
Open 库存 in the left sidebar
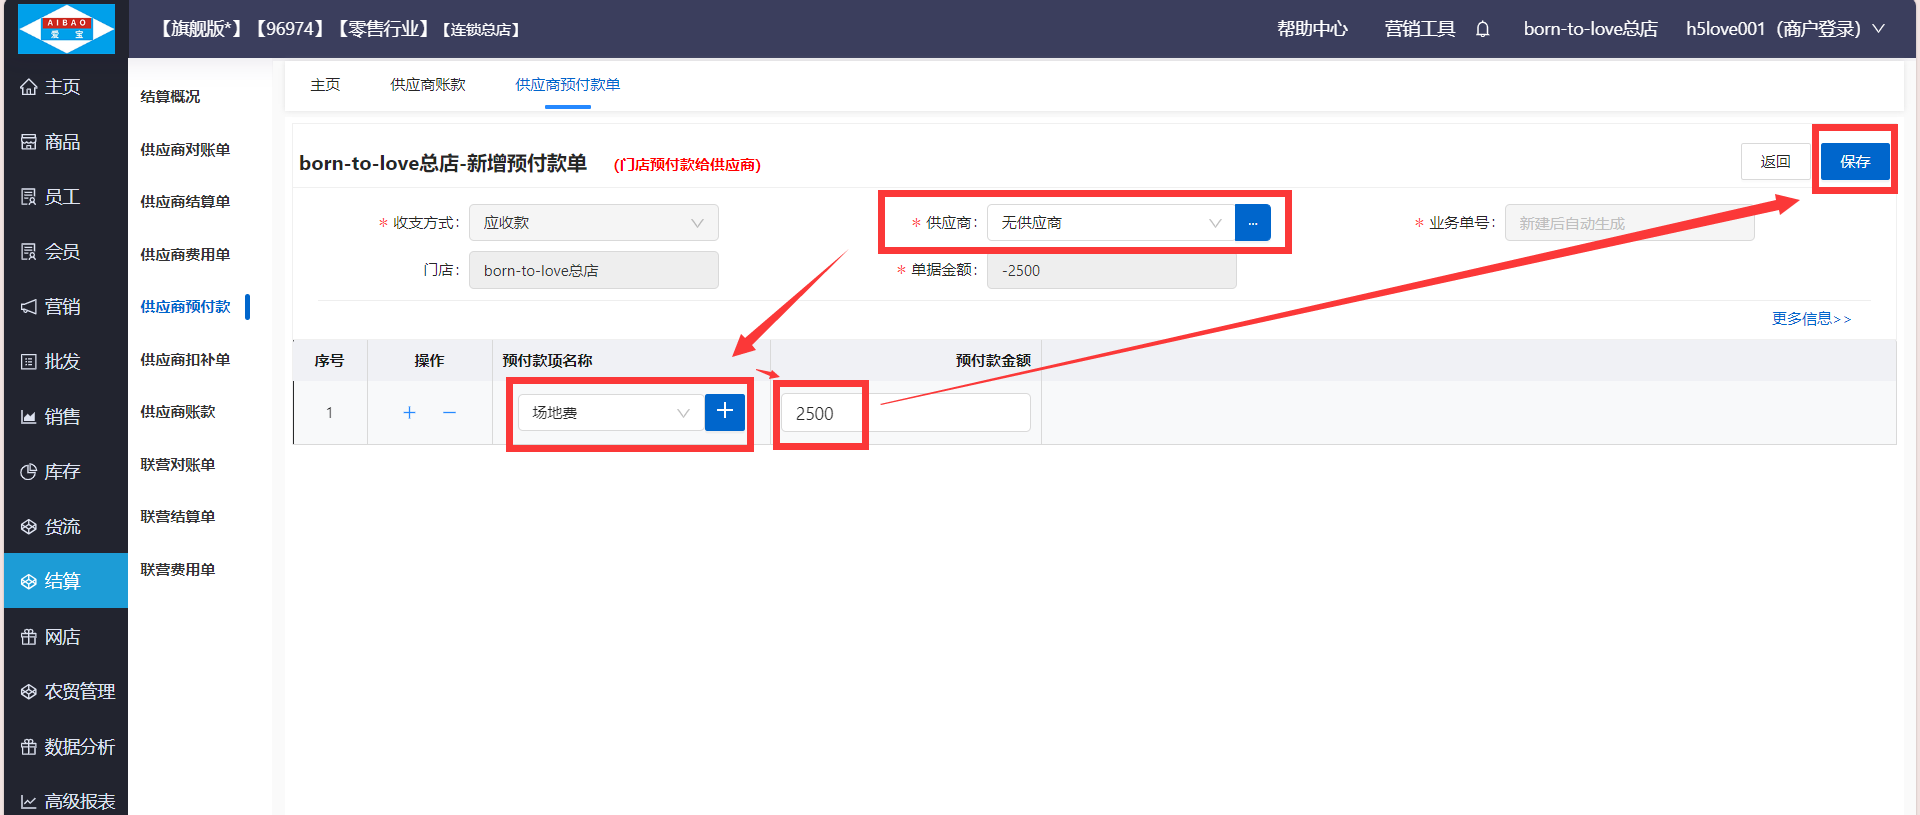64,471
